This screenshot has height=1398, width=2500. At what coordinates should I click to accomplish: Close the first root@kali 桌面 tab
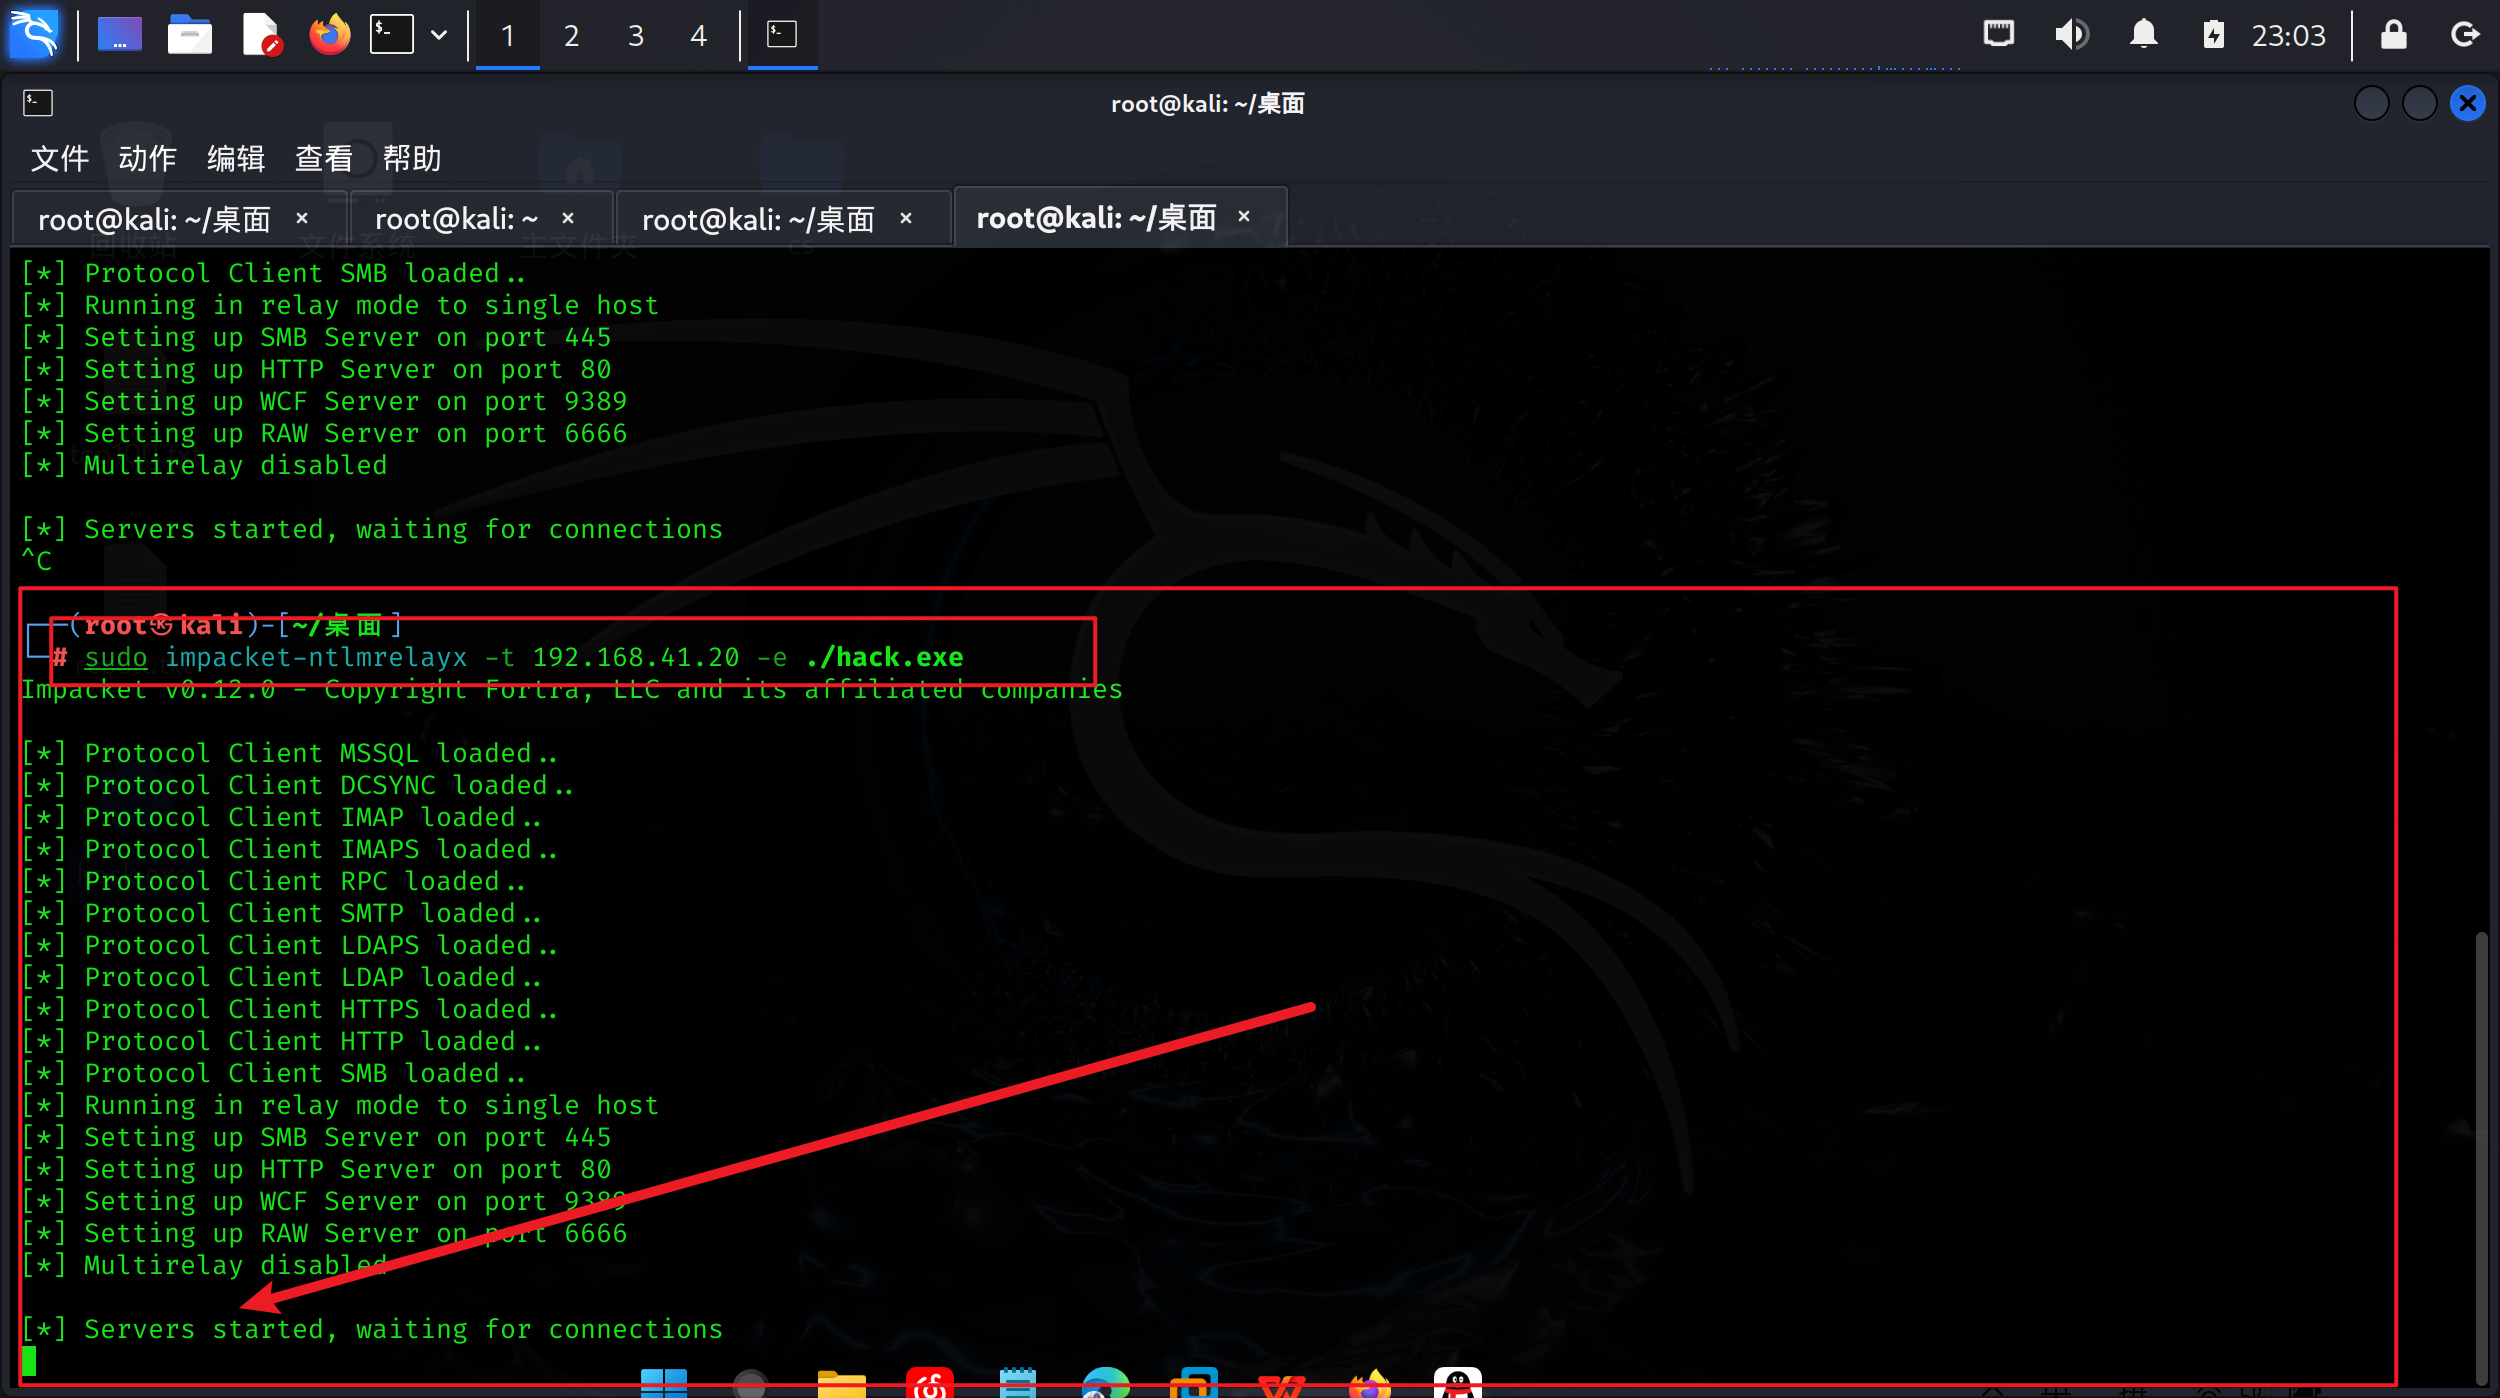[302, 218]
